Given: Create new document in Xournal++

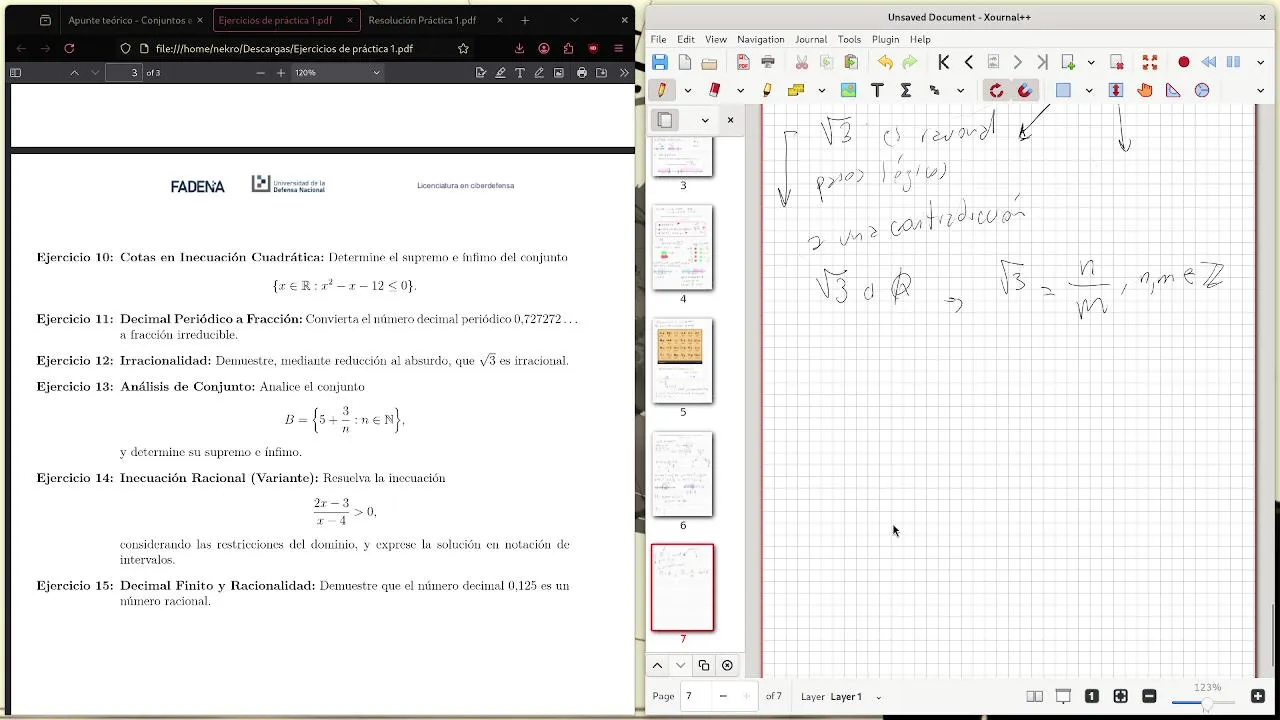Looking at the screenshot, I should pos(685,62).
